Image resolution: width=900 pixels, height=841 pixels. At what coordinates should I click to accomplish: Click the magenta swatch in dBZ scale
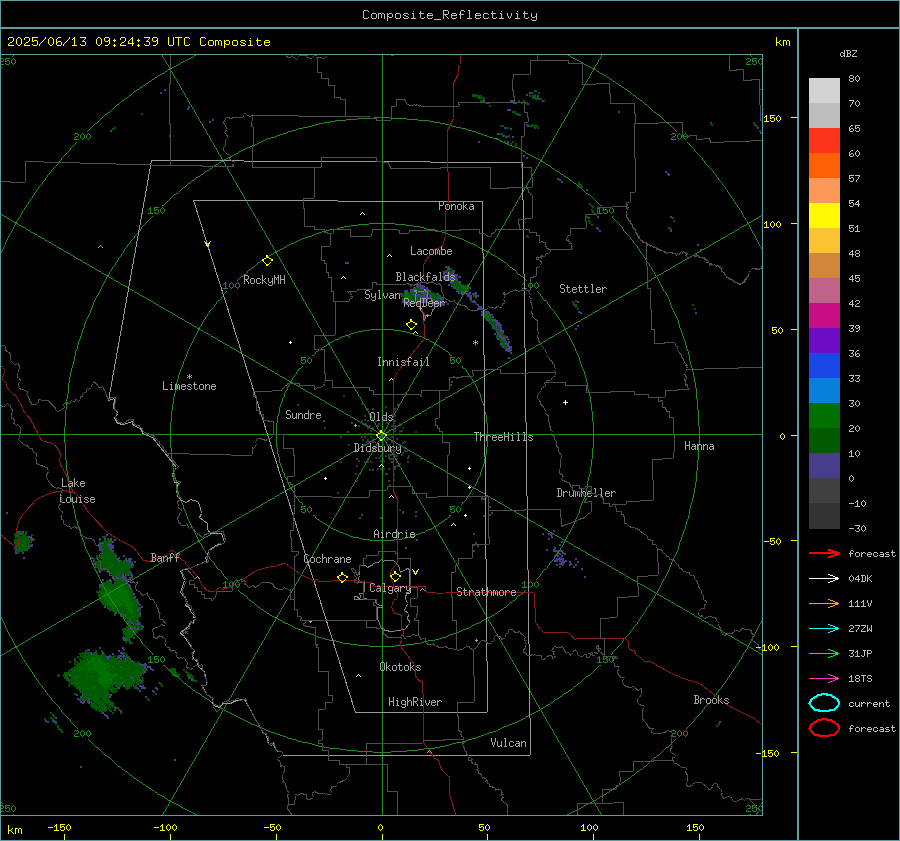click(x=824, y=316)
